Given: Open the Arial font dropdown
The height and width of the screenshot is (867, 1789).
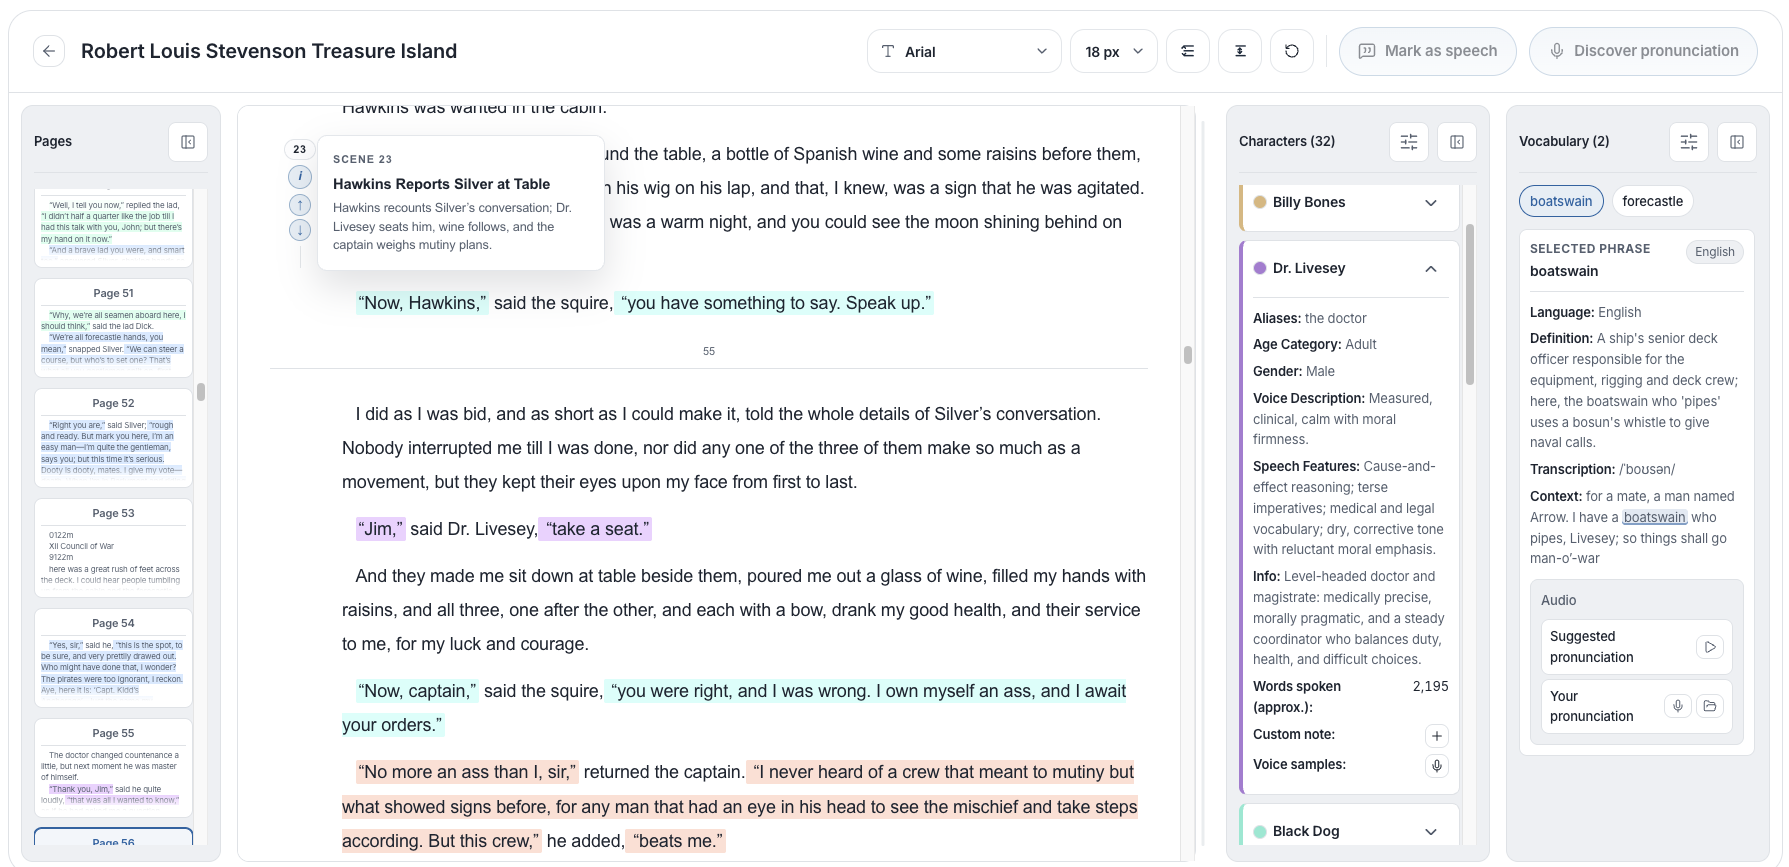Looking at the screenshot, I should [964, 51].
